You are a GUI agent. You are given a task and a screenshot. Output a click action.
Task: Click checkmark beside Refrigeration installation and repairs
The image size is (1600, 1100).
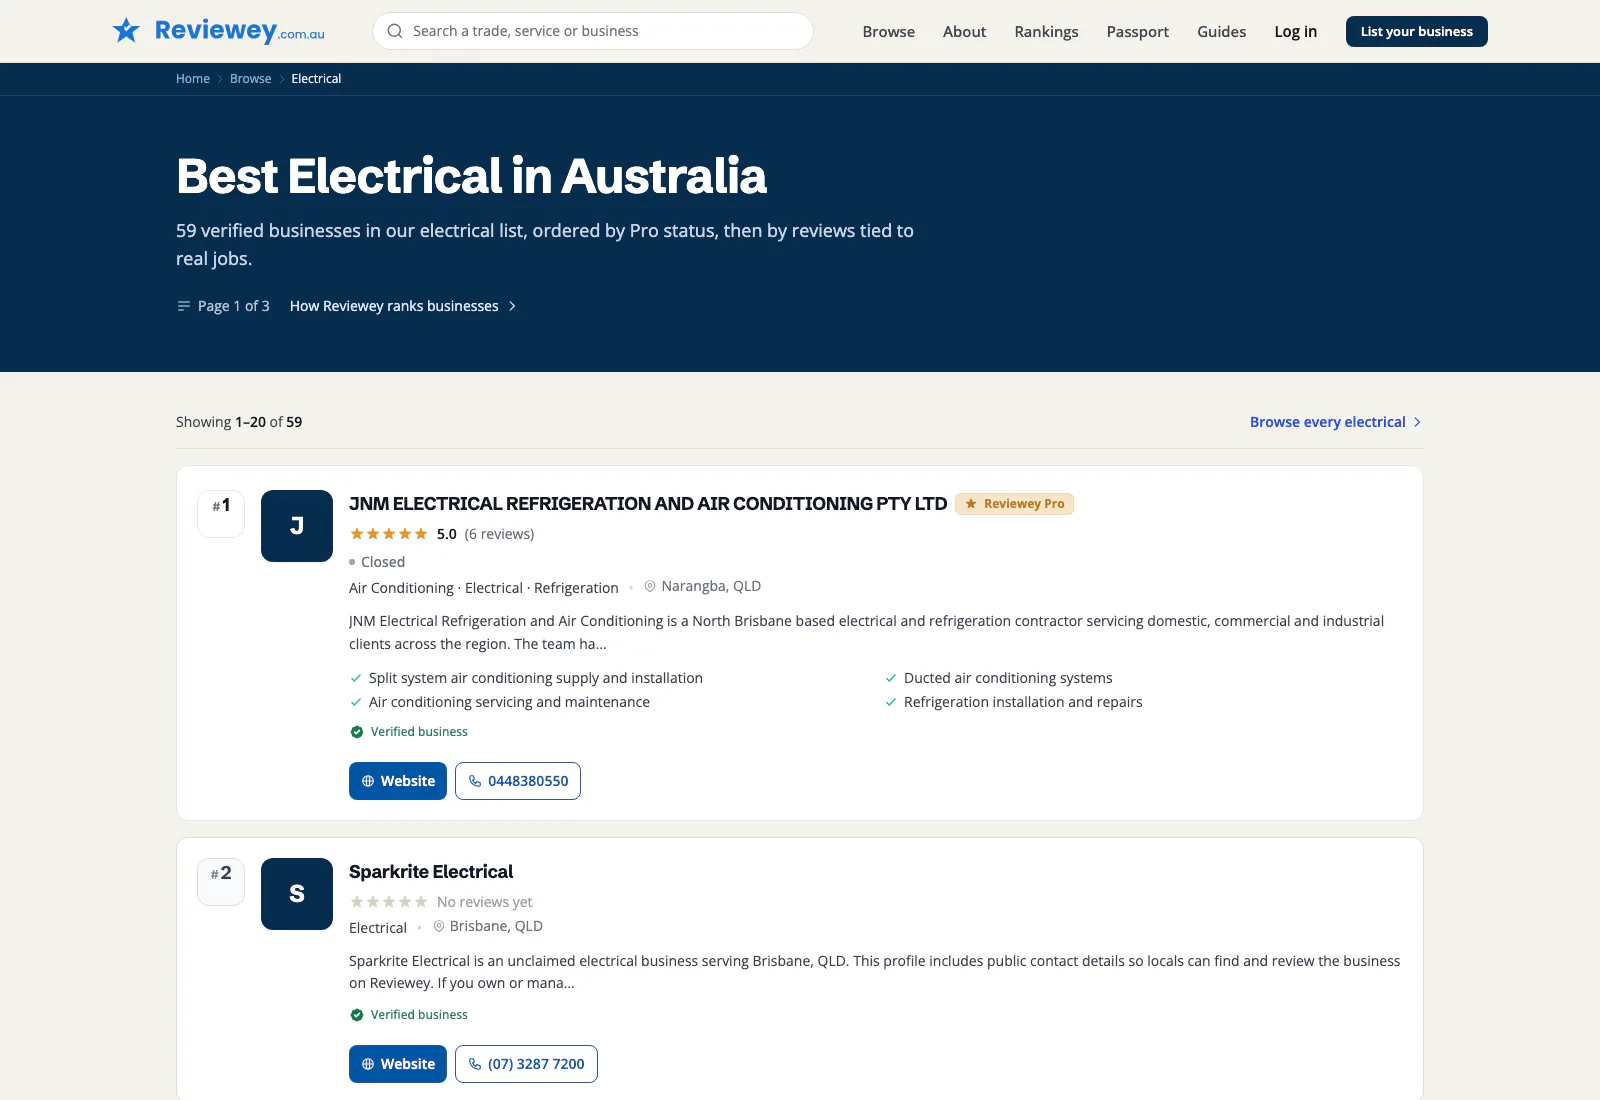(x=891, y=702)
